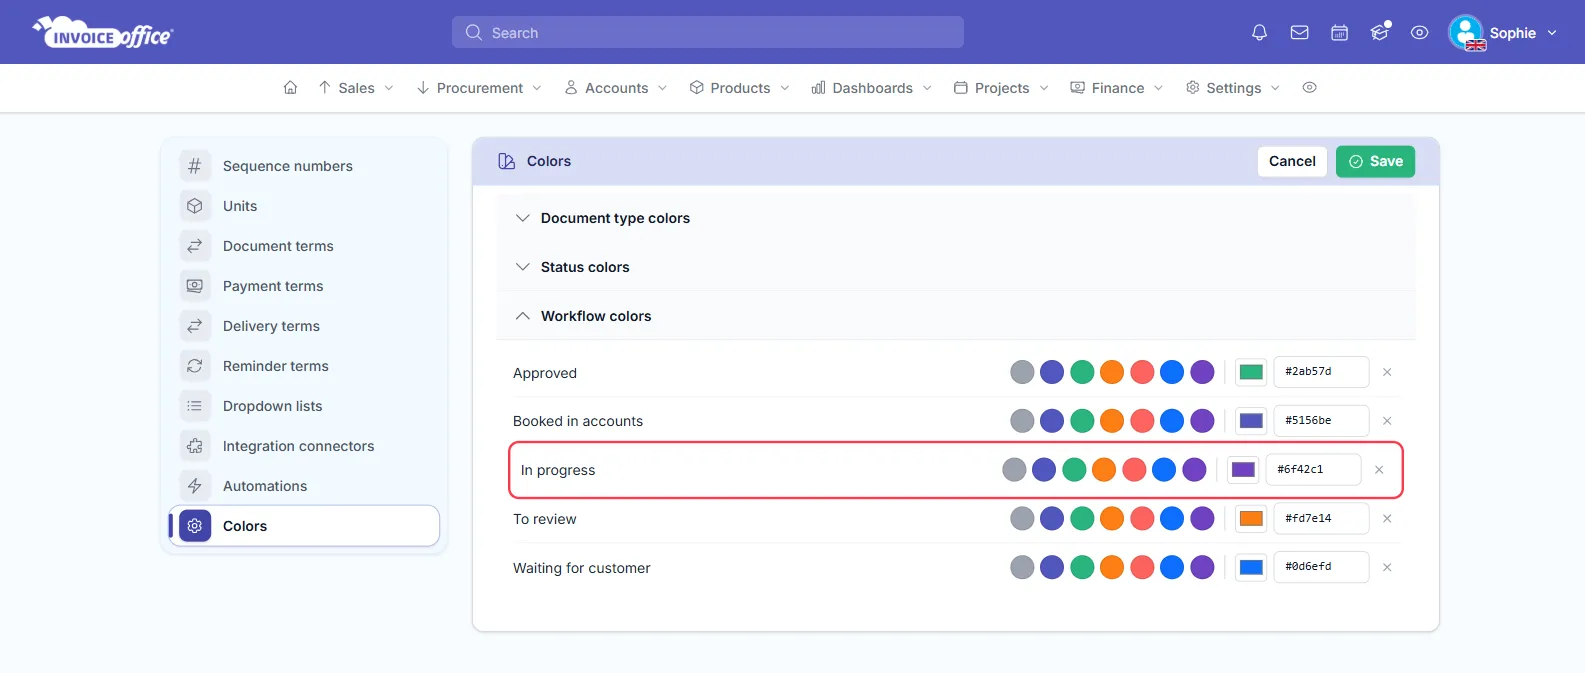Go to home icon in navigation

[x=290, y=88]
